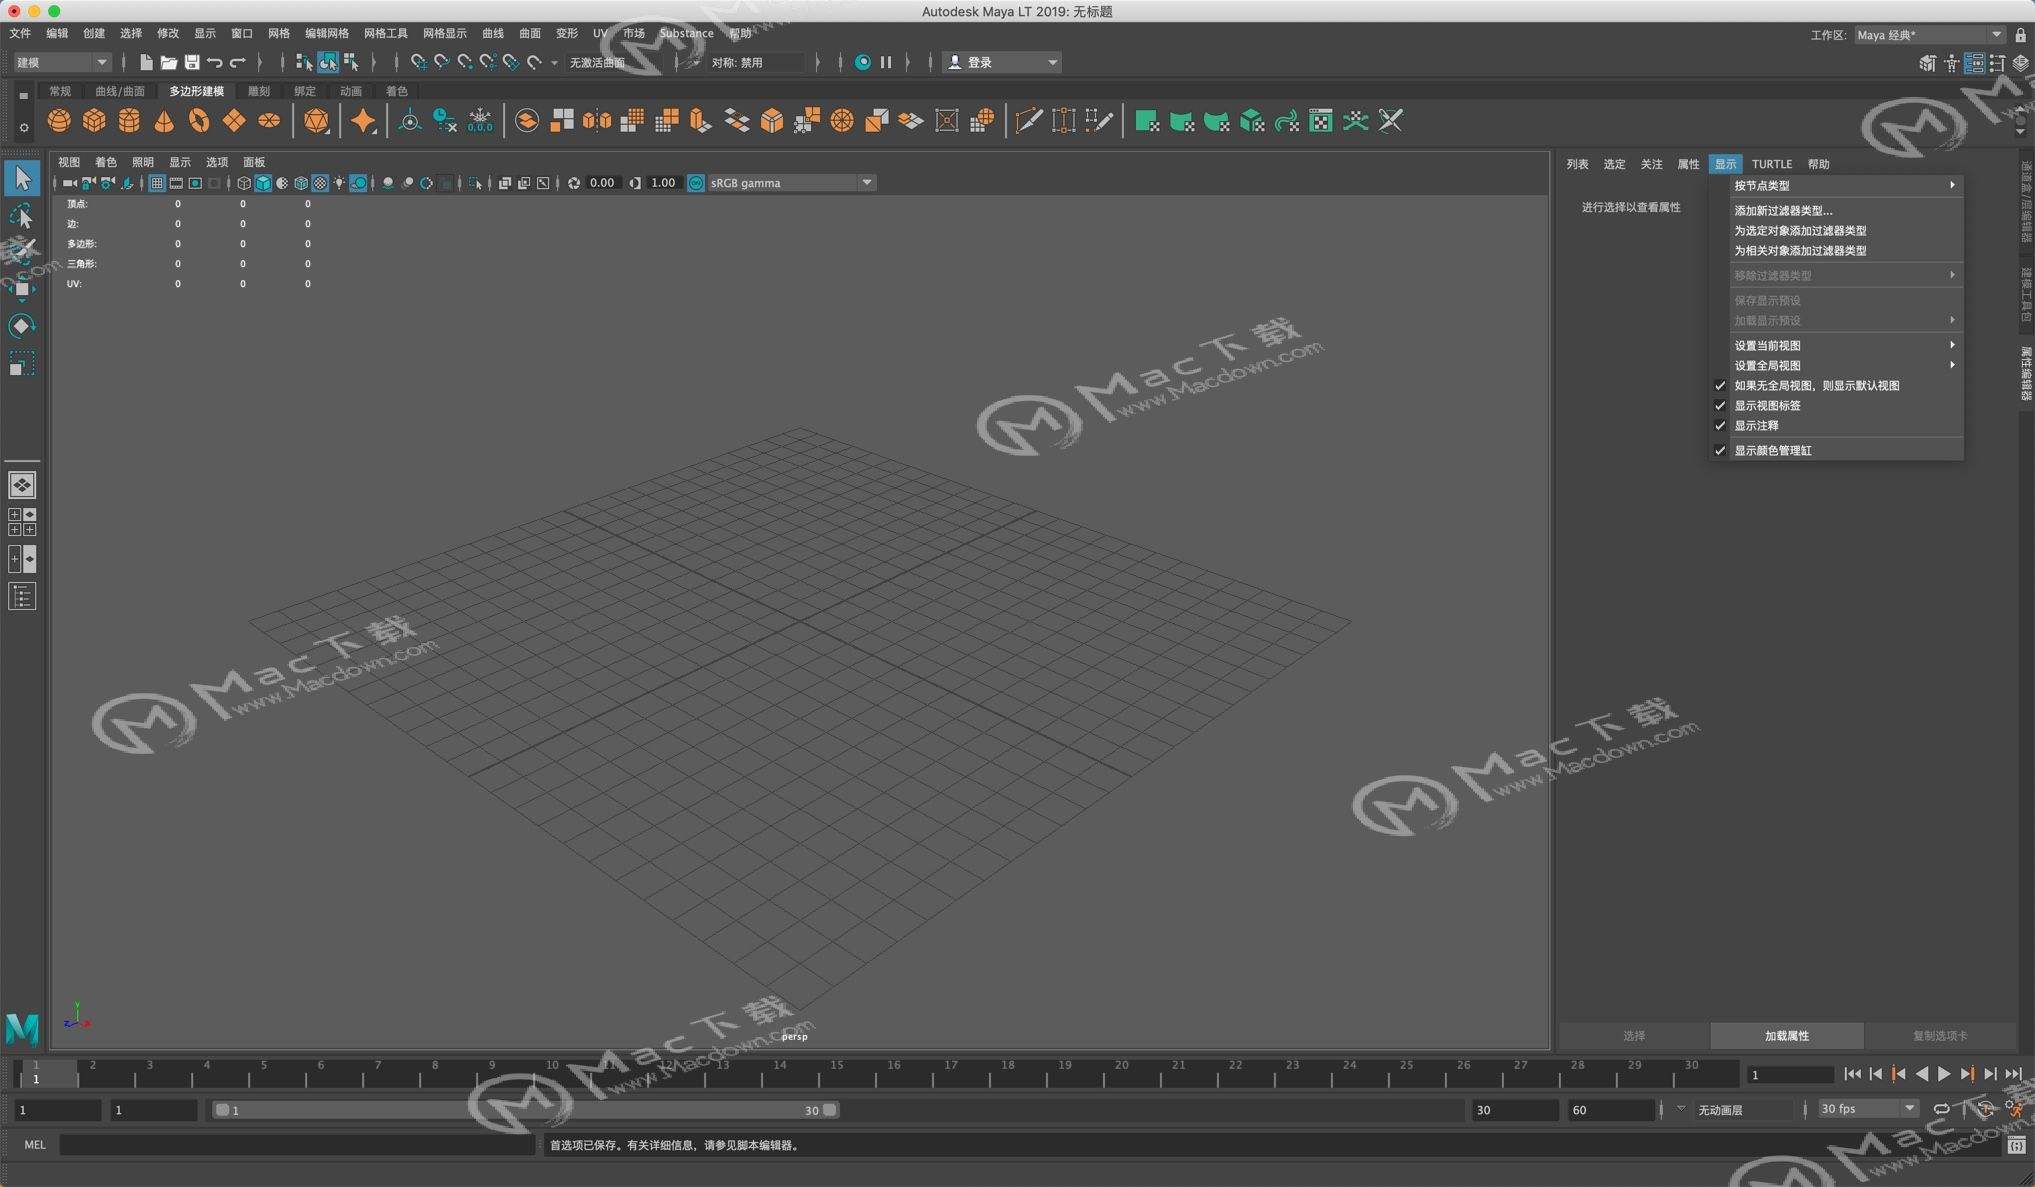Create a polygon sphere from the shelf
Image resolution: width=2035 pixels, height=1187 pixels.
pos(59,121)
